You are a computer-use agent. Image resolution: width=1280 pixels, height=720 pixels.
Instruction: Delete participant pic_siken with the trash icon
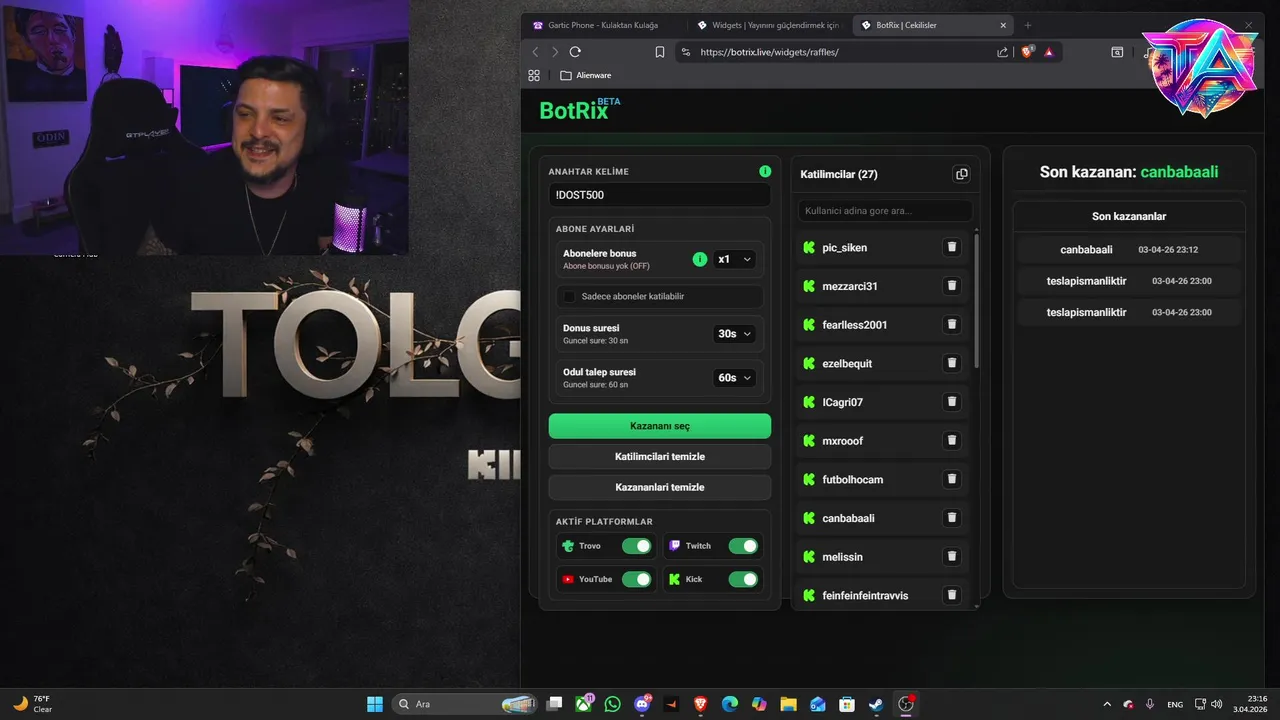(952, 247)
